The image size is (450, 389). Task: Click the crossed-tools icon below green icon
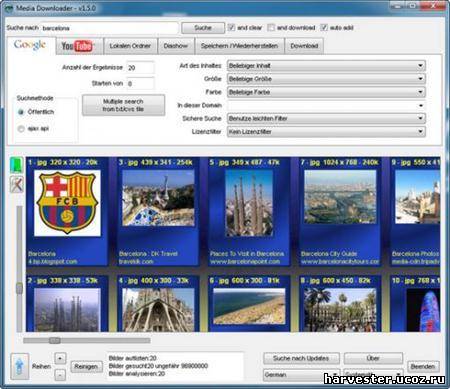(16, 184)
